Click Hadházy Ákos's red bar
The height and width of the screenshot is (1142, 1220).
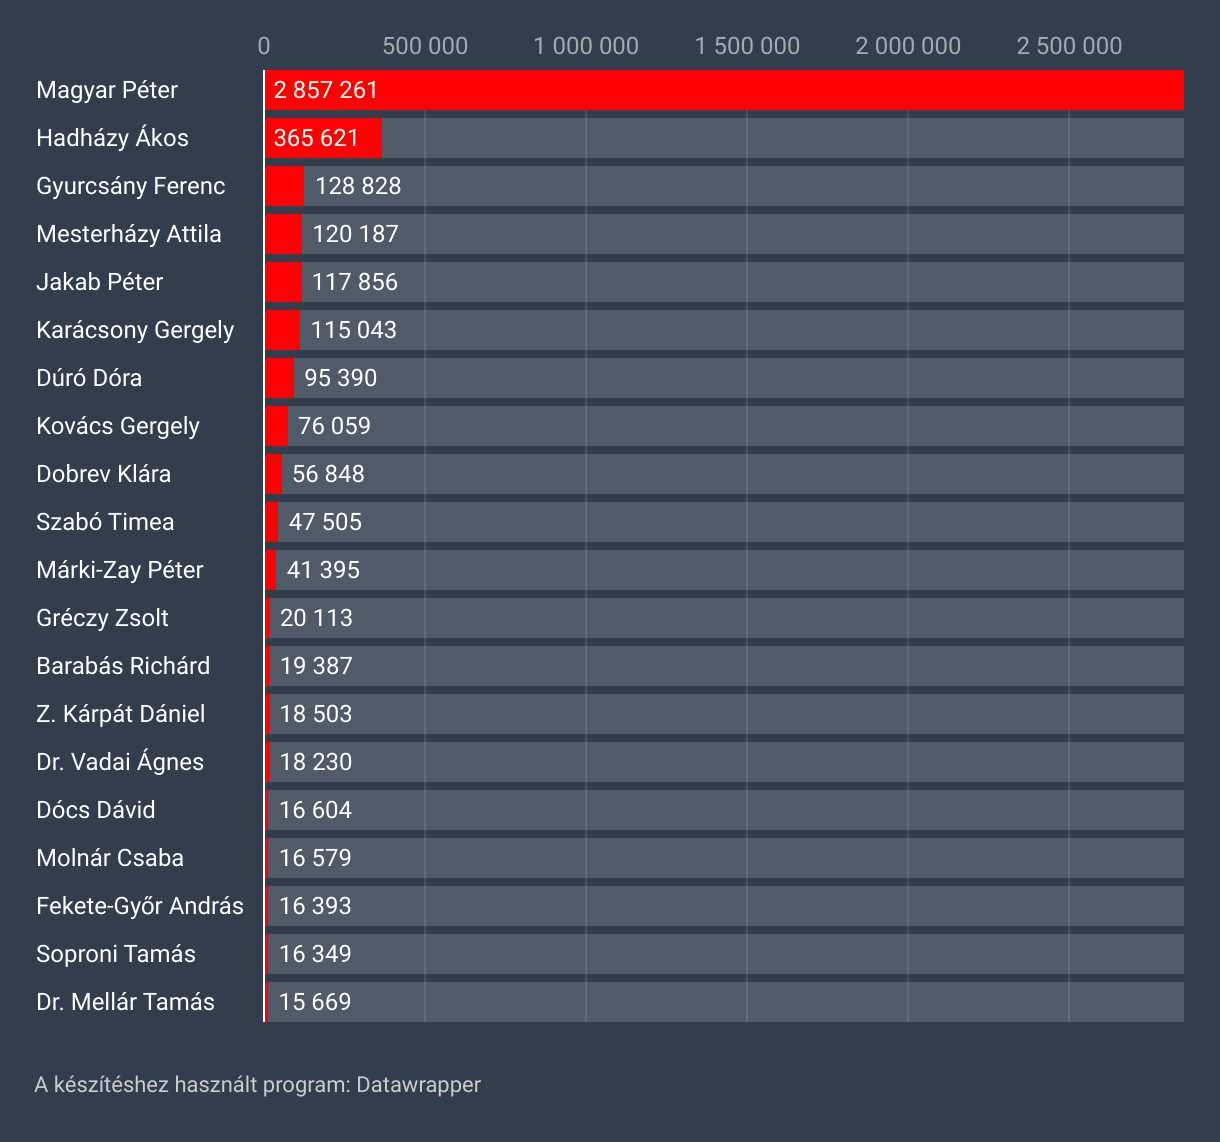pyautogui.click(x=323, y=138)
